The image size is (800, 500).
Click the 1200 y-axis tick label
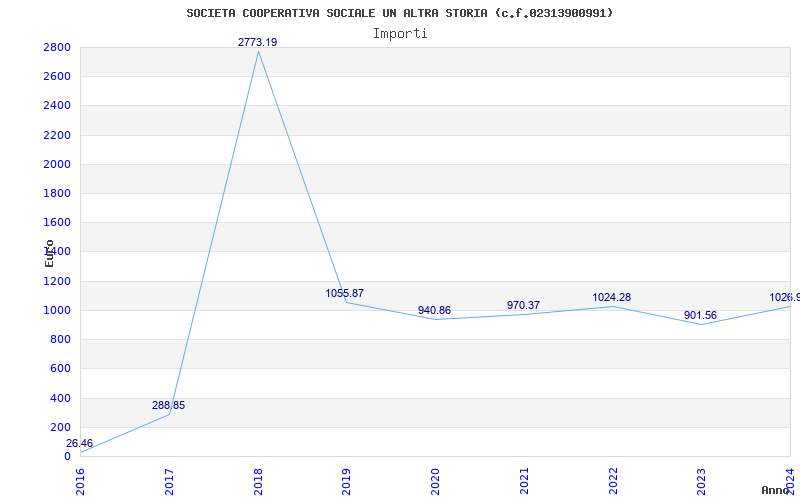pos(57,281)
